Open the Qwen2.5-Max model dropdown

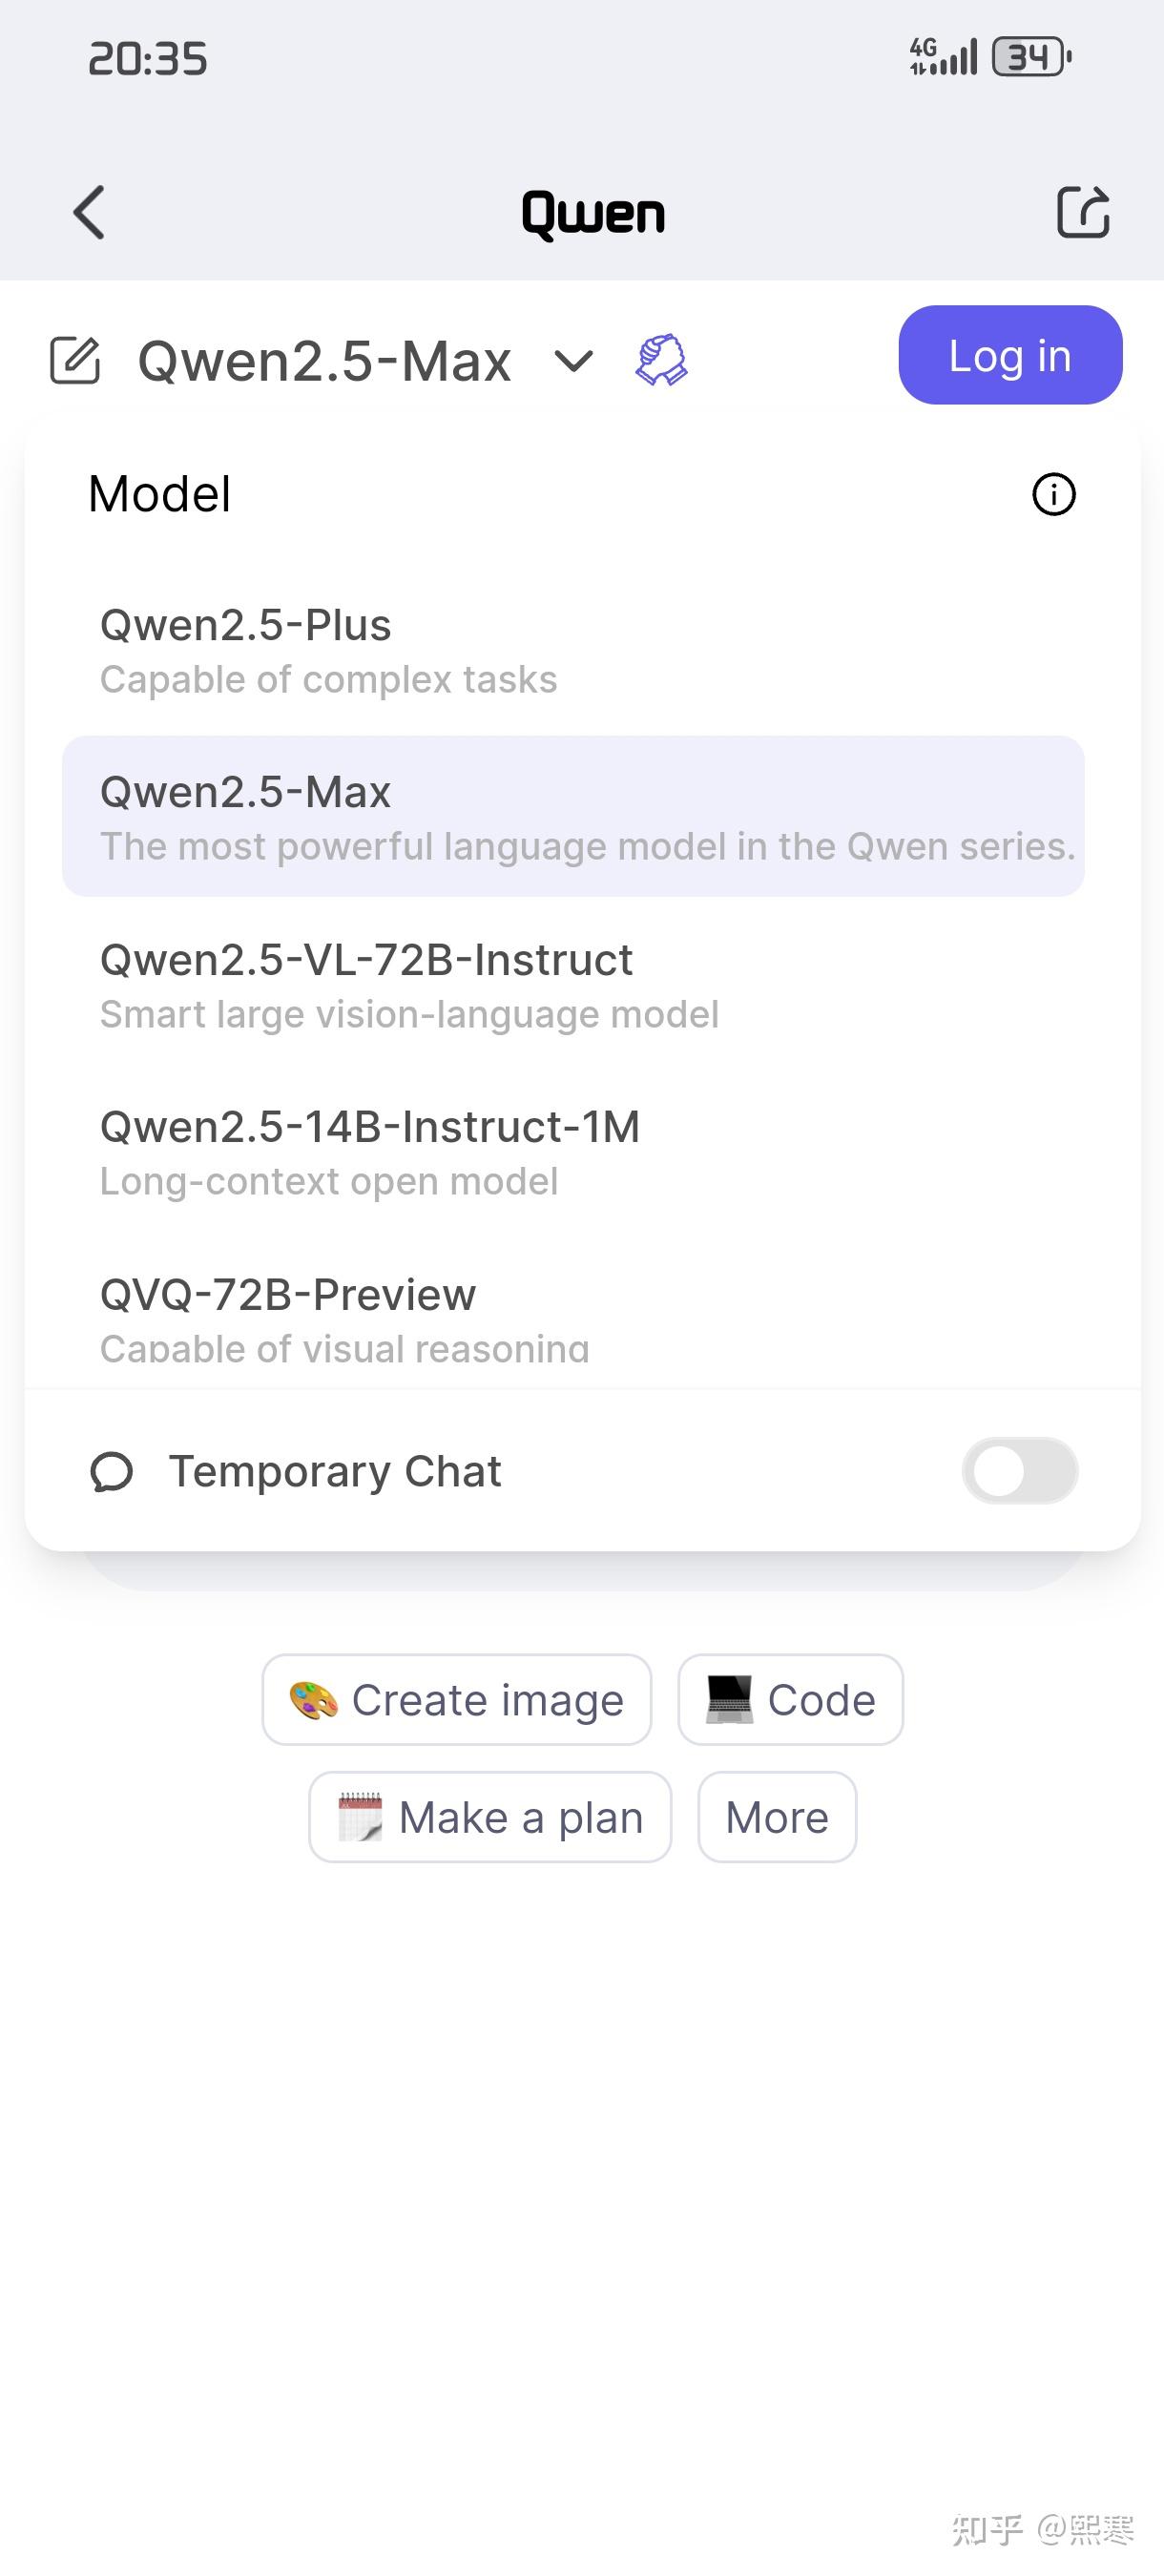point(324,362)
